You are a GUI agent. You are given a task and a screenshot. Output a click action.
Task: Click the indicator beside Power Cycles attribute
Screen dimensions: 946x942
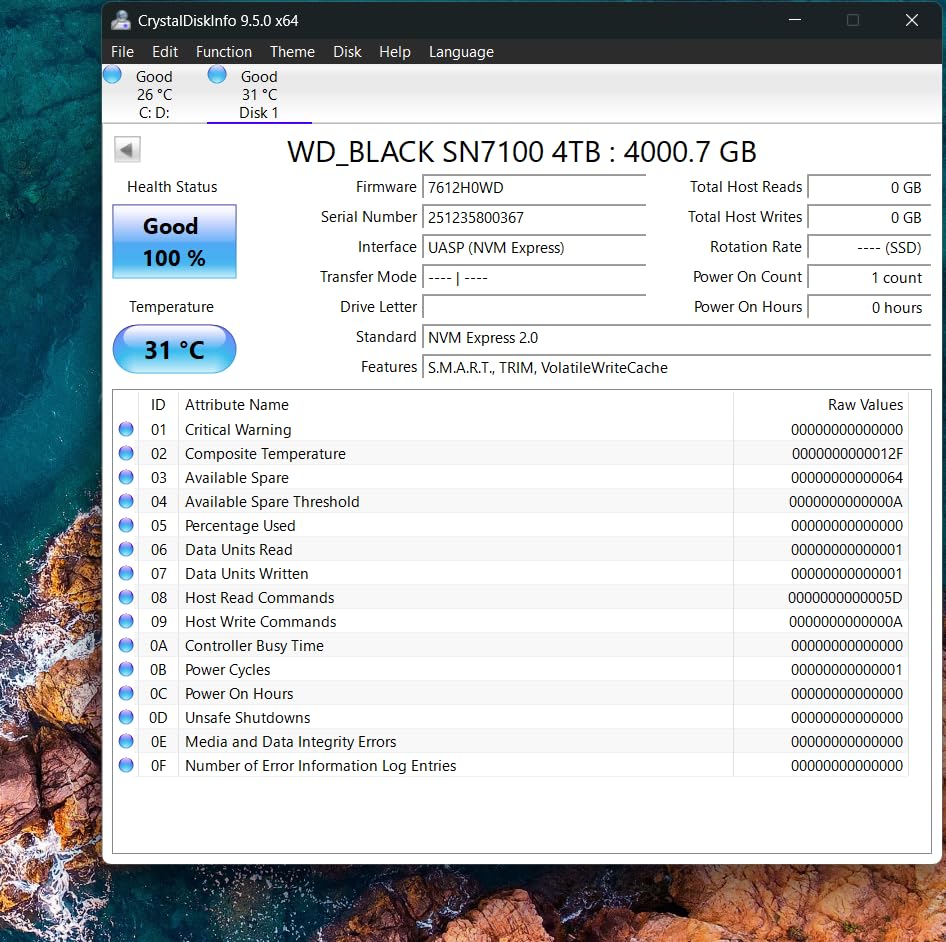click(x=126, y=669)
